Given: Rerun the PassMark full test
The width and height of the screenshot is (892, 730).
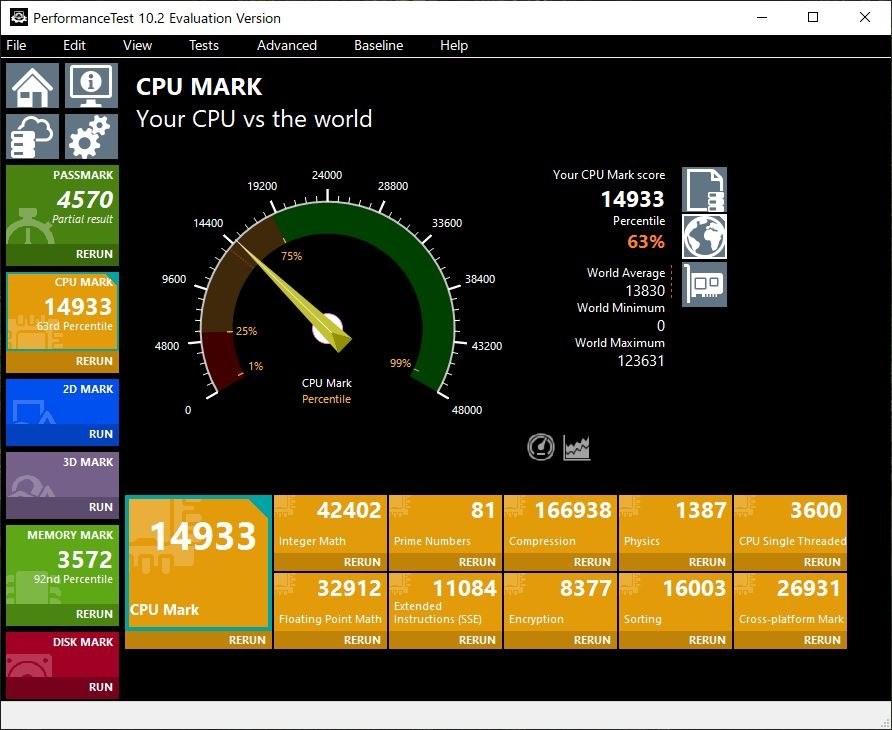Looking at the screenshot, I should [x=63, y=254].
